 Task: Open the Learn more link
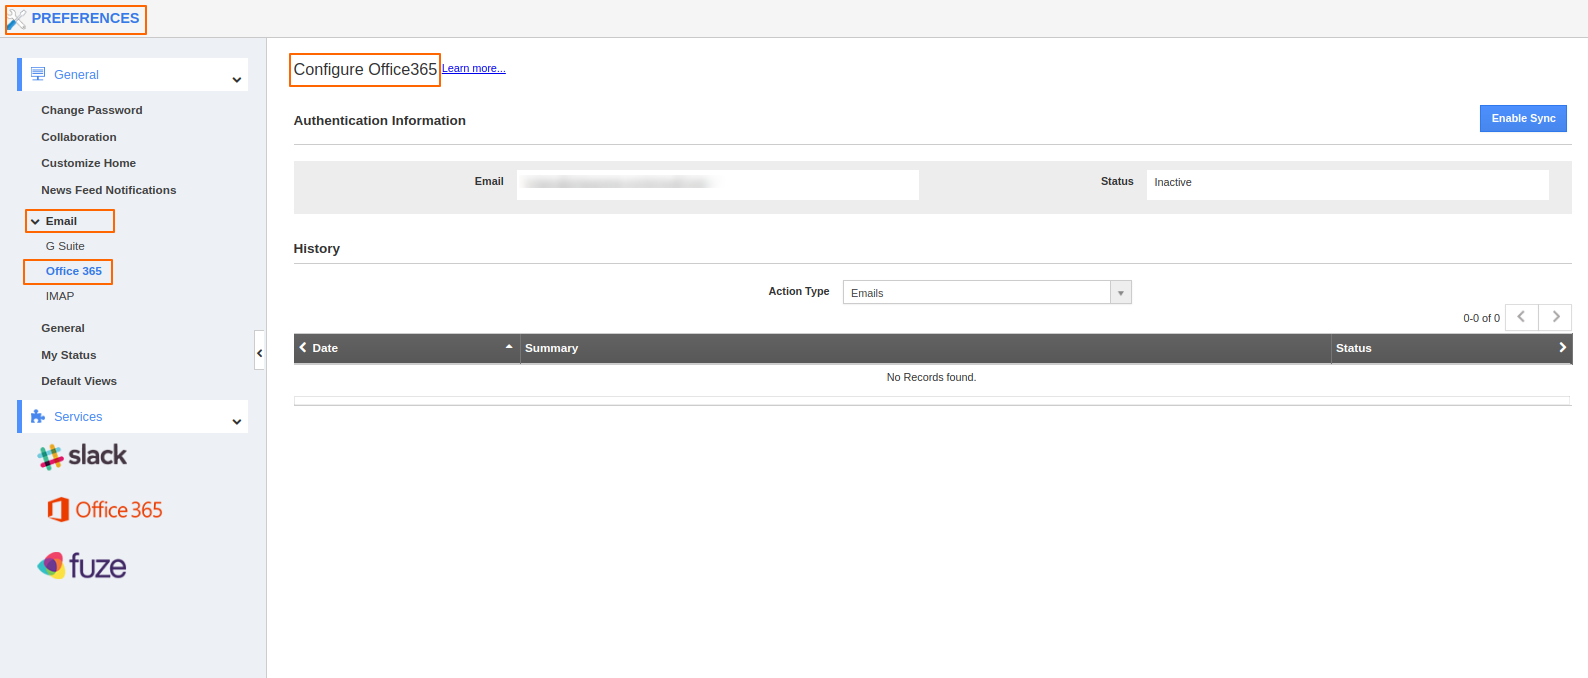474,68
